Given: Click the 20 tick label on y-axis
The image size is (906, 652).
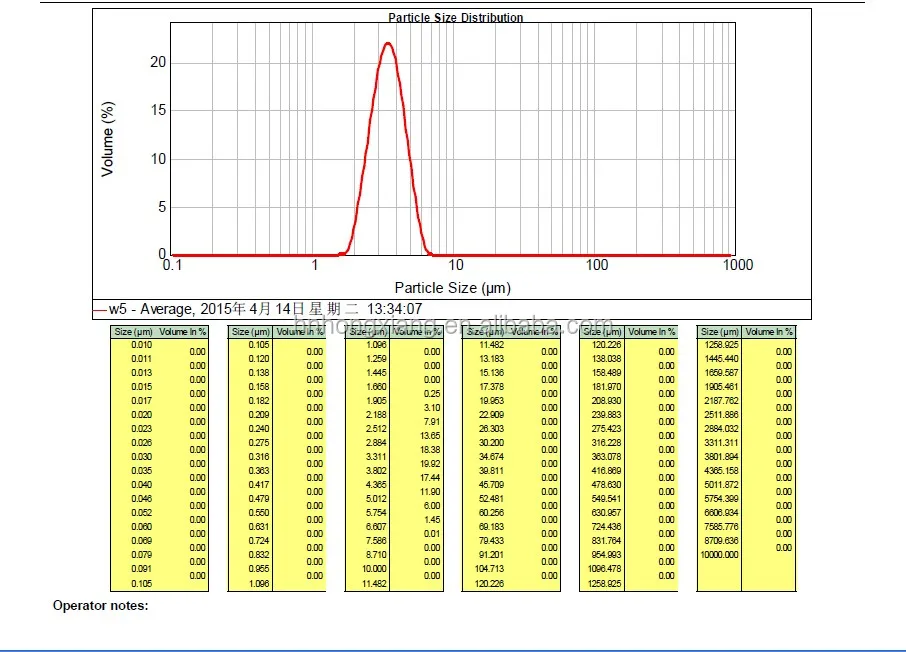Looking at the screenshot, I should [157, 62].
